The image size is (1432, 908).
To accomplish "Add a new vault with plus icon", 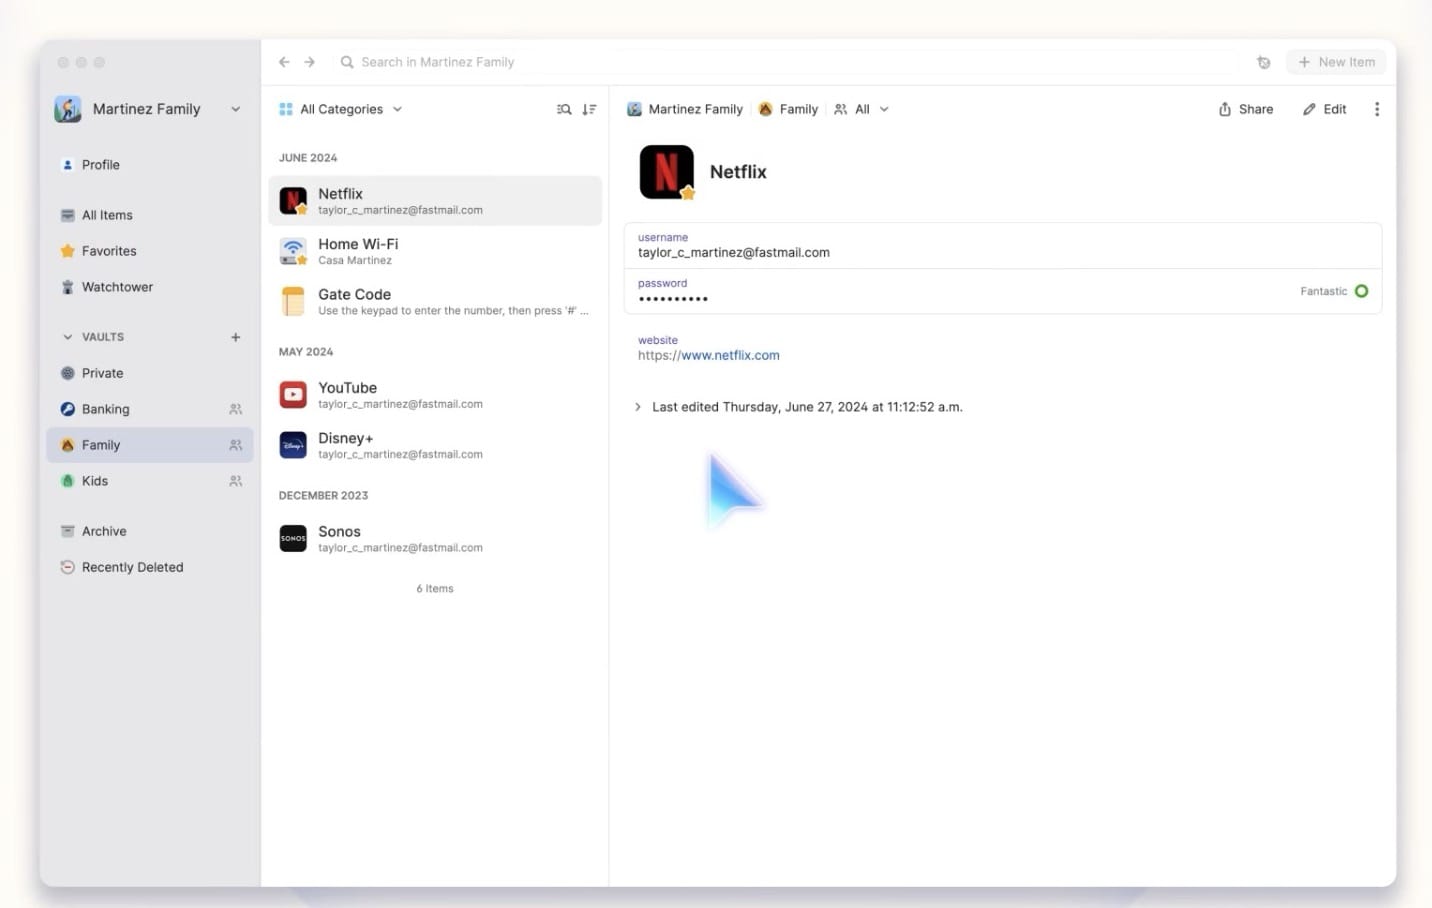I will [236, 337].
